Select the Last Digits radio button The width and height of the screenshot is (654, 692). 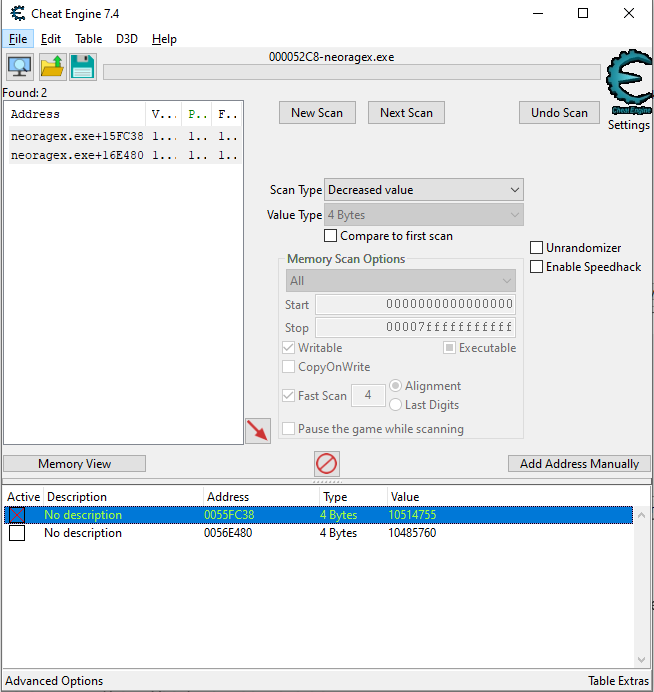[x=395, y=405]
